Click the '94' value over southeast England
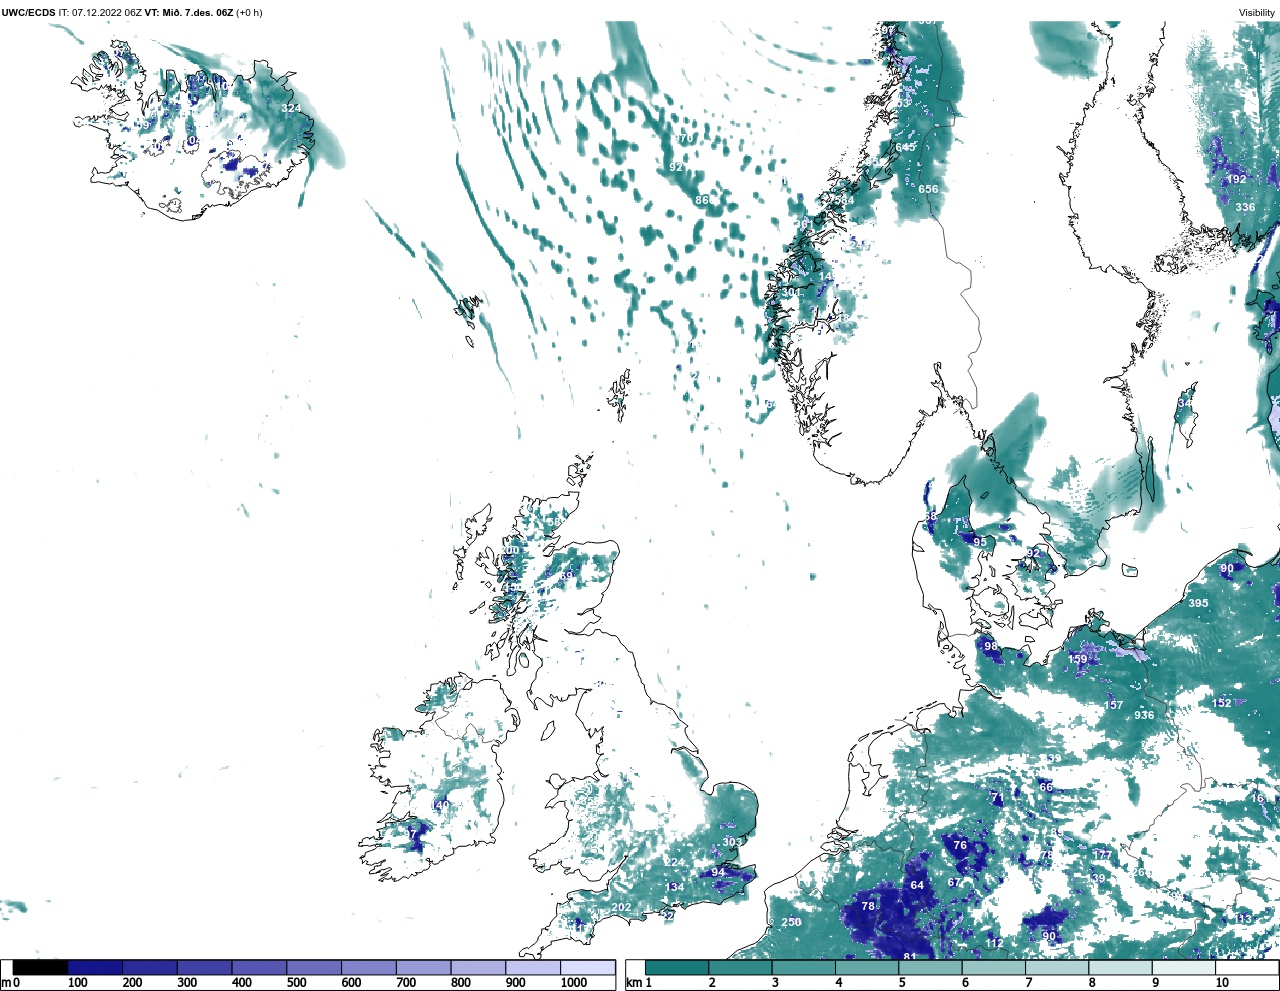Screen dimensions: 1280x991 [718, 872]
